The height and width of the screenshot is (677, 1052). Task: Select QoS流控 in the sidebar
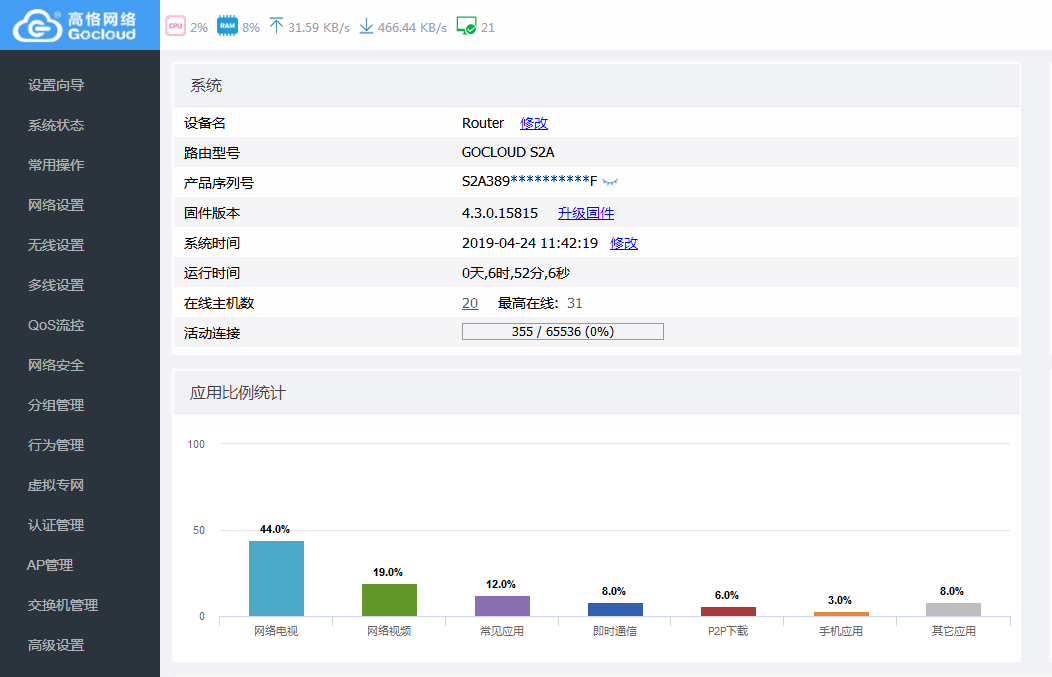click(x=56, y=325)
